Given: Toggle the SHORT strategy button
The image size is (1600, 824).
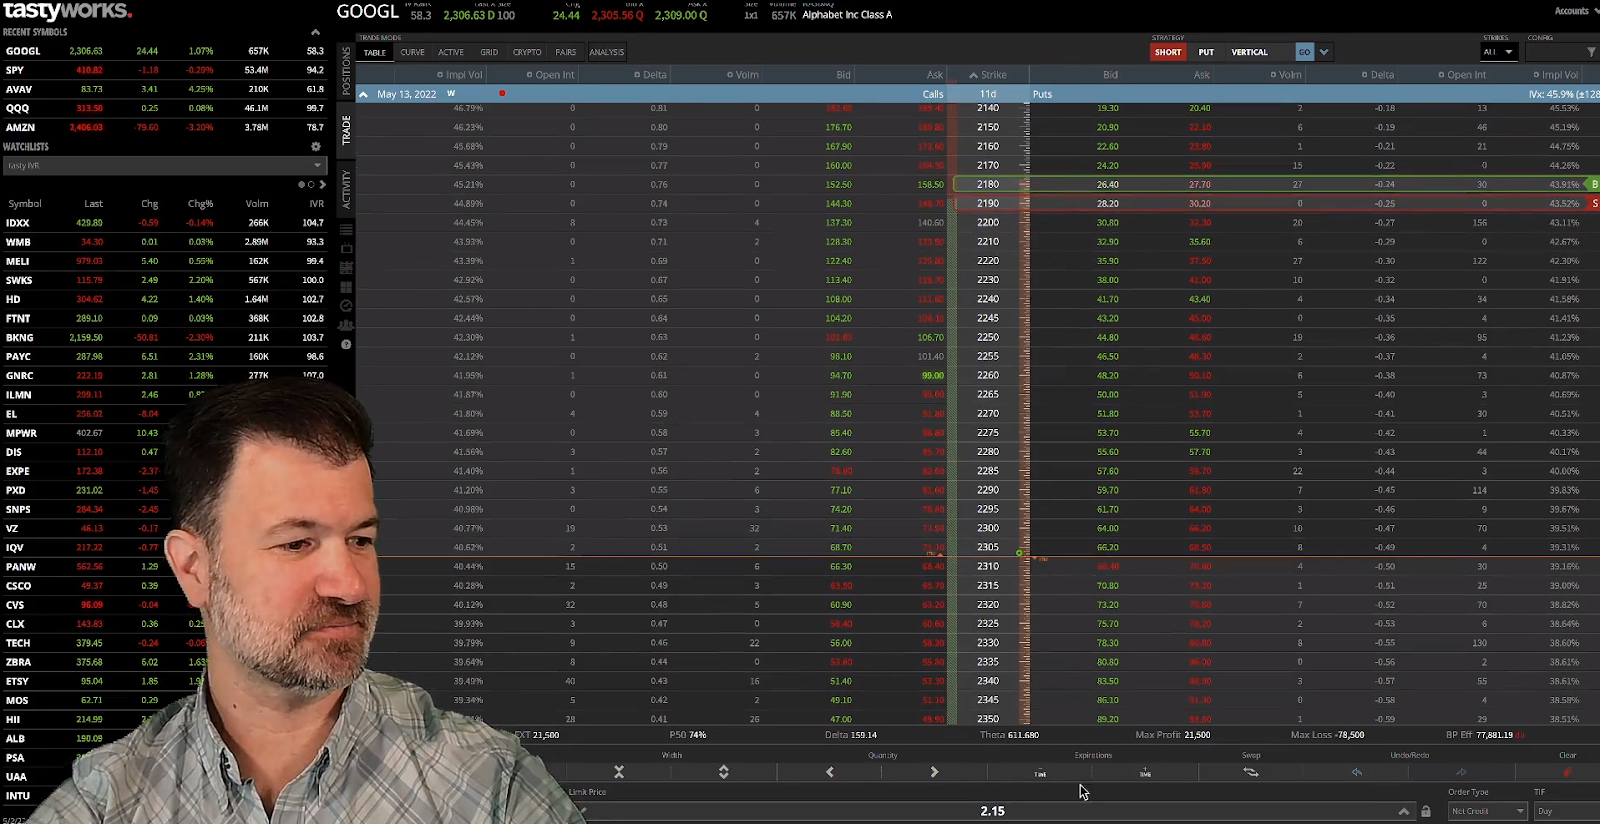Looking at the screenshot, I should tap(1168, 52).
